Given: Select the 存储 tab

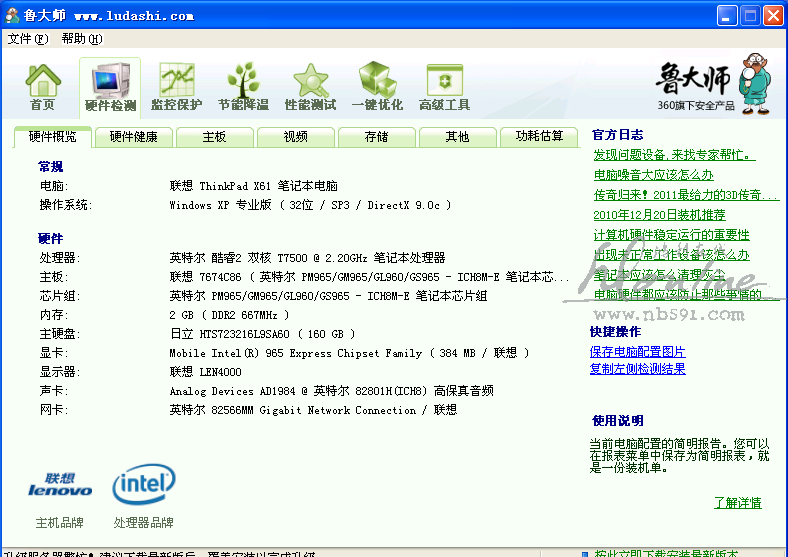Looking at the screenshot, I should [376, 137].
